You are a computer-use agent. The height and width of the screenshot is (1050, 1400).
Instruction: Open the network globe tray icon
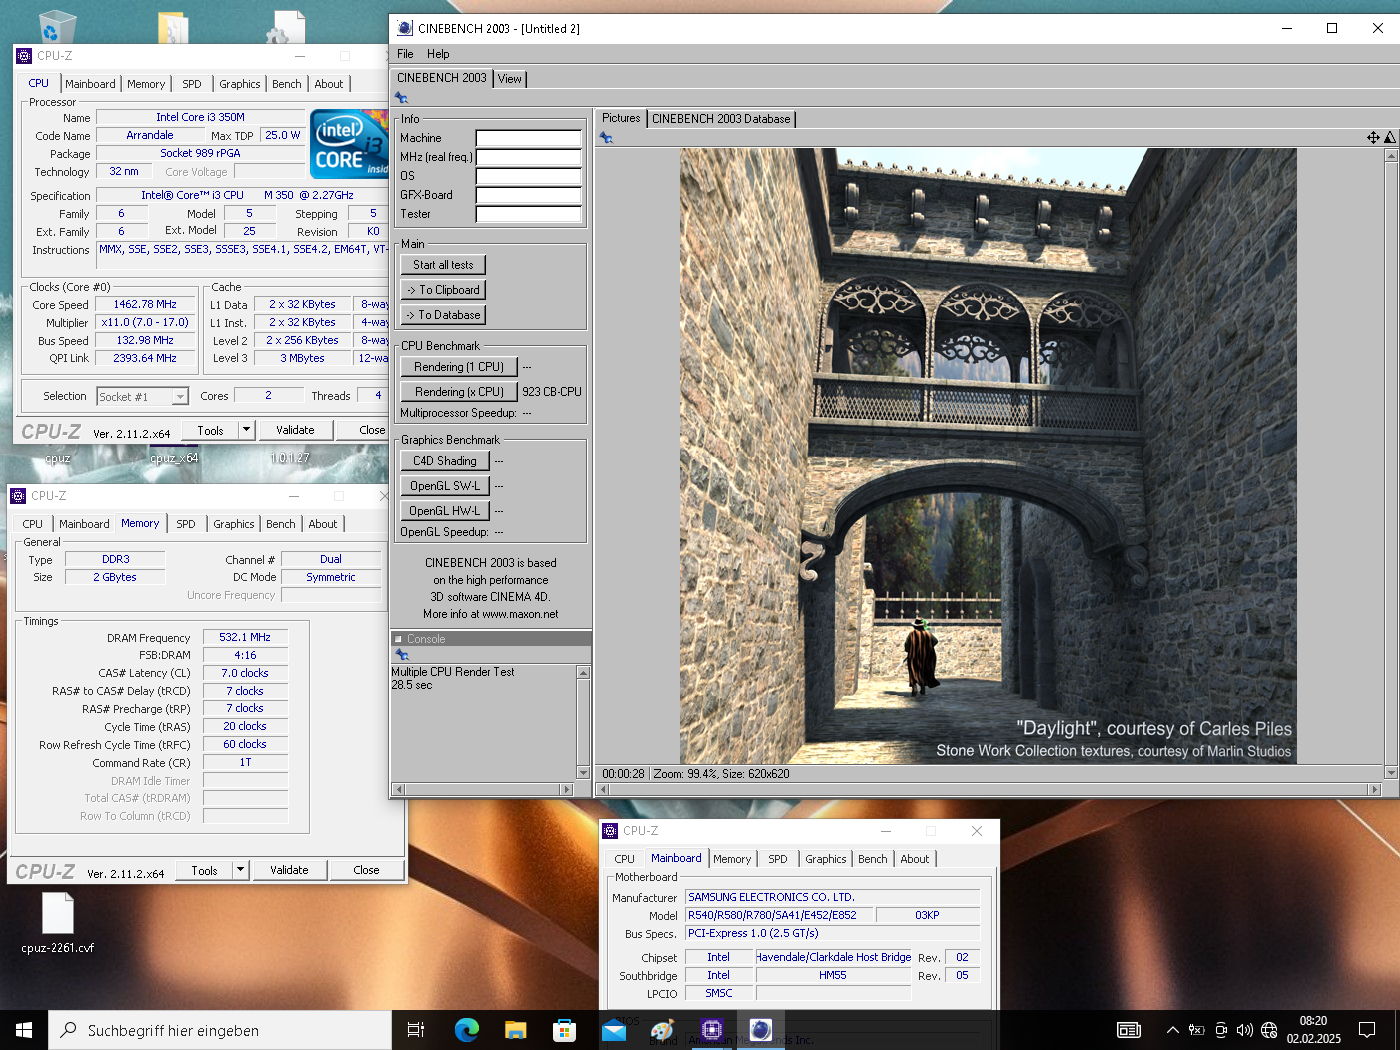pyautogui.click(x=1269, y=1030)
